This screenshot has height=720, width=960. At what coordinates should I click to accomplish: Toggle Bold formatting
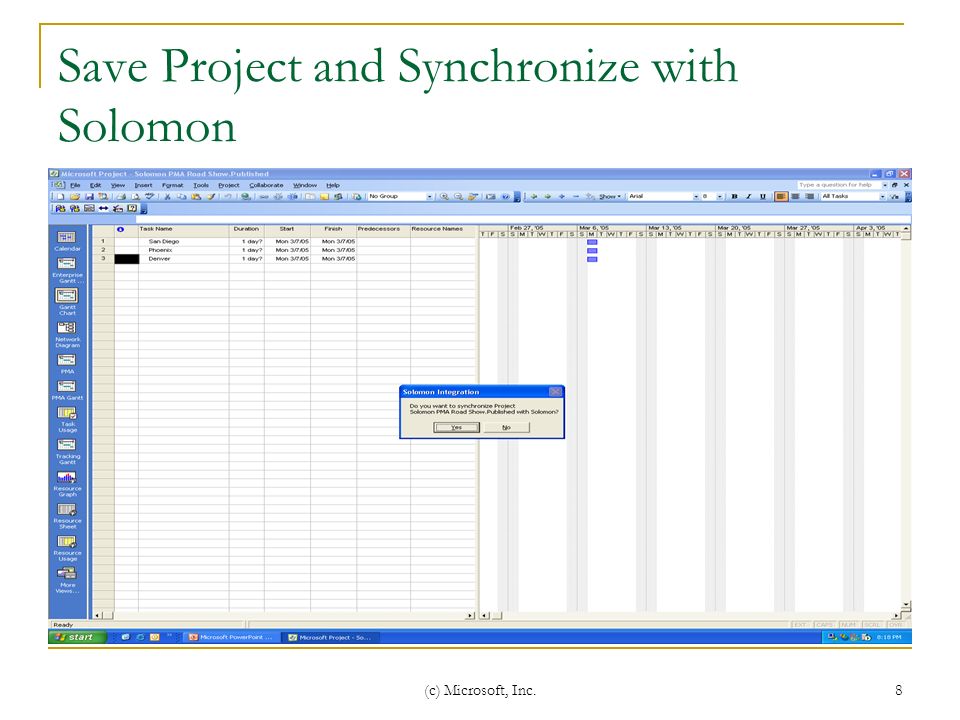(x=734, y=197)
